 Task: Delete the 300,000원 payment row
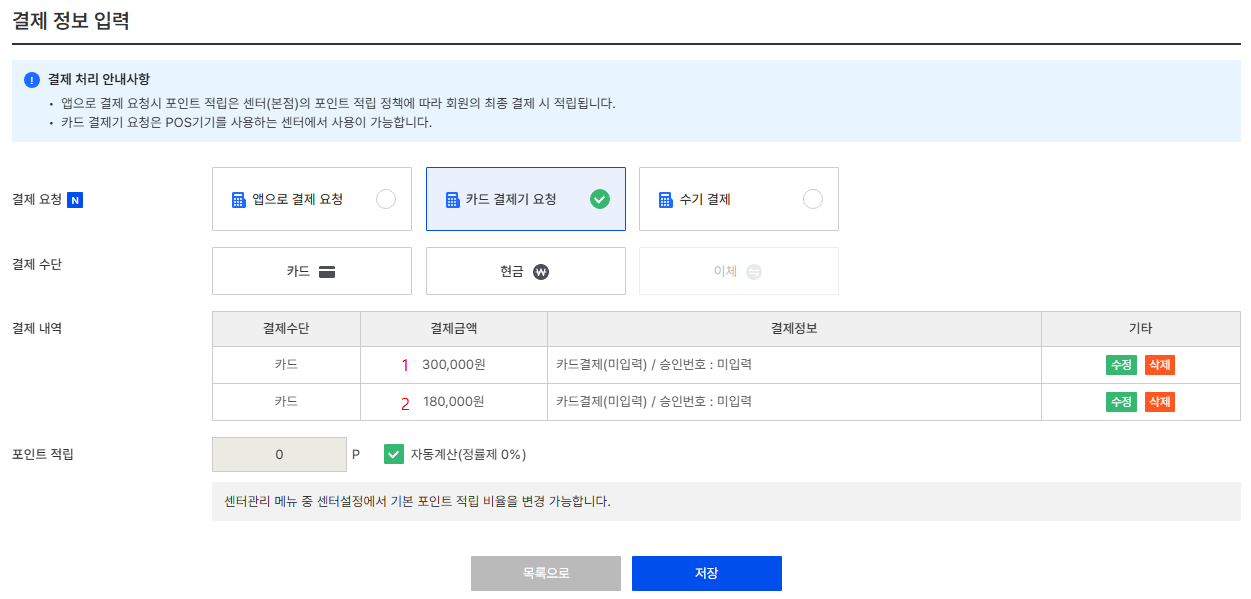click(1160, 365)
